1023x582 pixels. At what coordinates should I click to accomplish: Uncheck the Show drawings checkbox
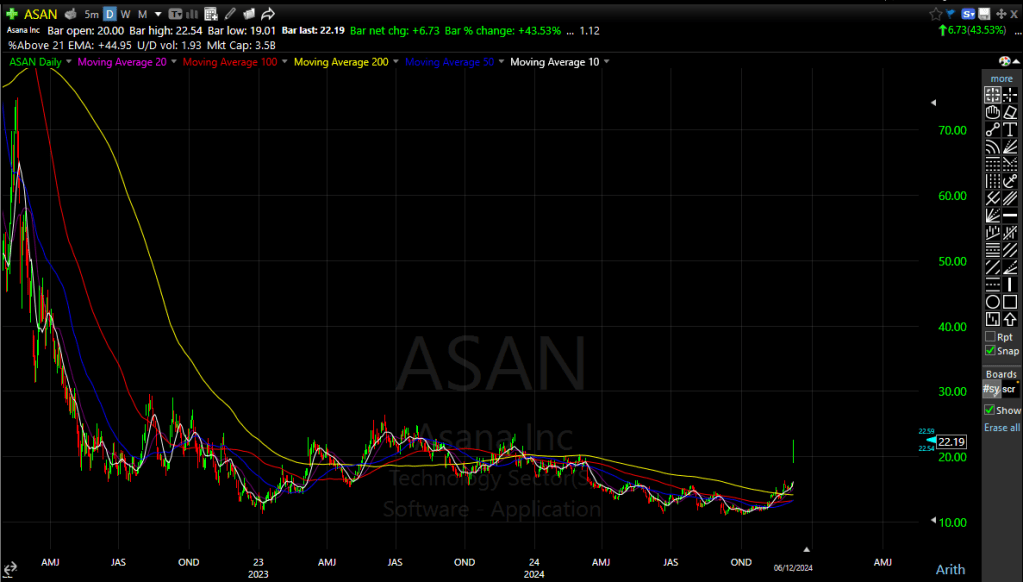990,410
